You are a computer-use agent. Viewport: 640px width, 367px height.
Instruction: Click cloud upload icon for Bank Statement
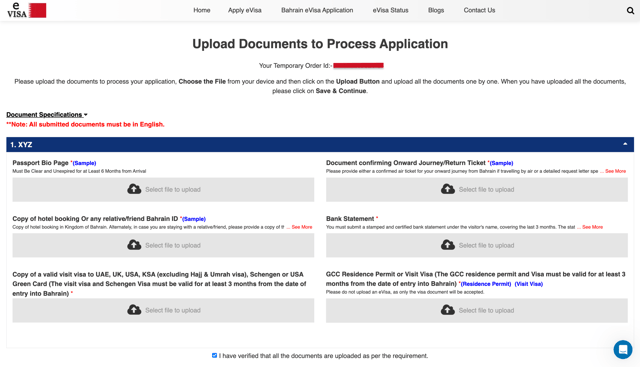[x=448, y=245]
